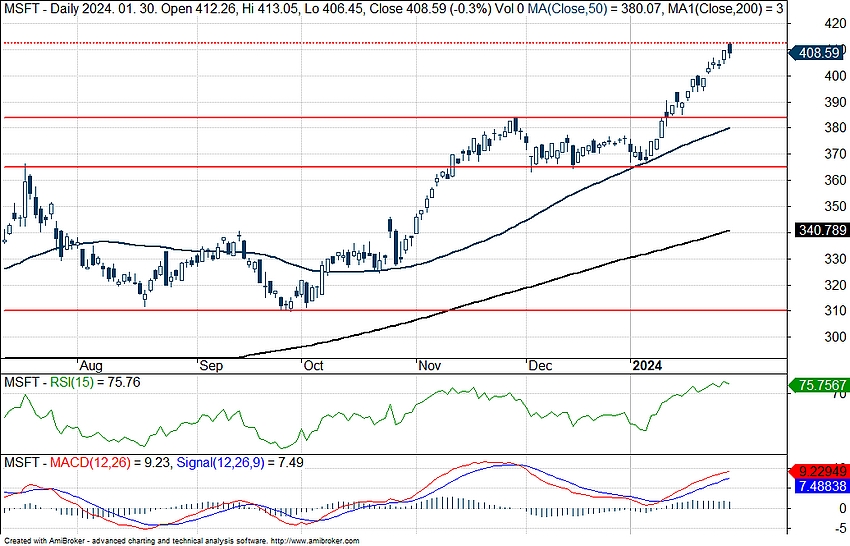Click the 2024 label on time axis
This screenshot has width=850, height=546.
coord(647,365)
